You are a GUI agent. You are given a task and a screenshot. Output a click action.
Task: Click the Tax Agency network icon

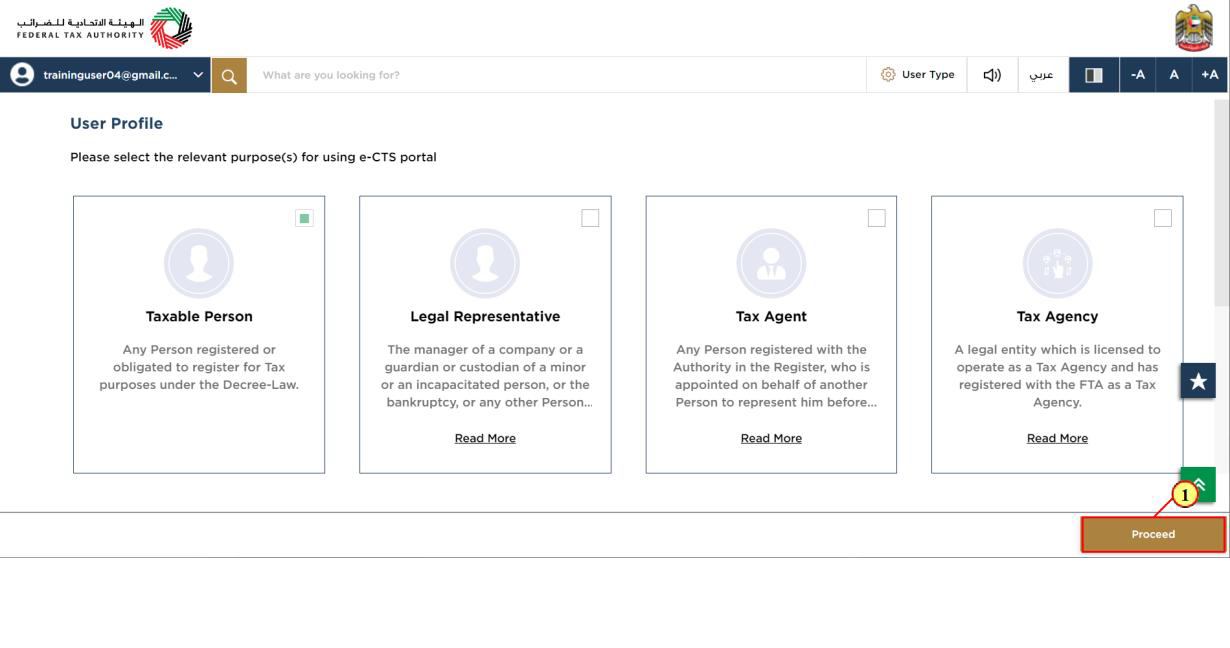(x=1057, y=263)
